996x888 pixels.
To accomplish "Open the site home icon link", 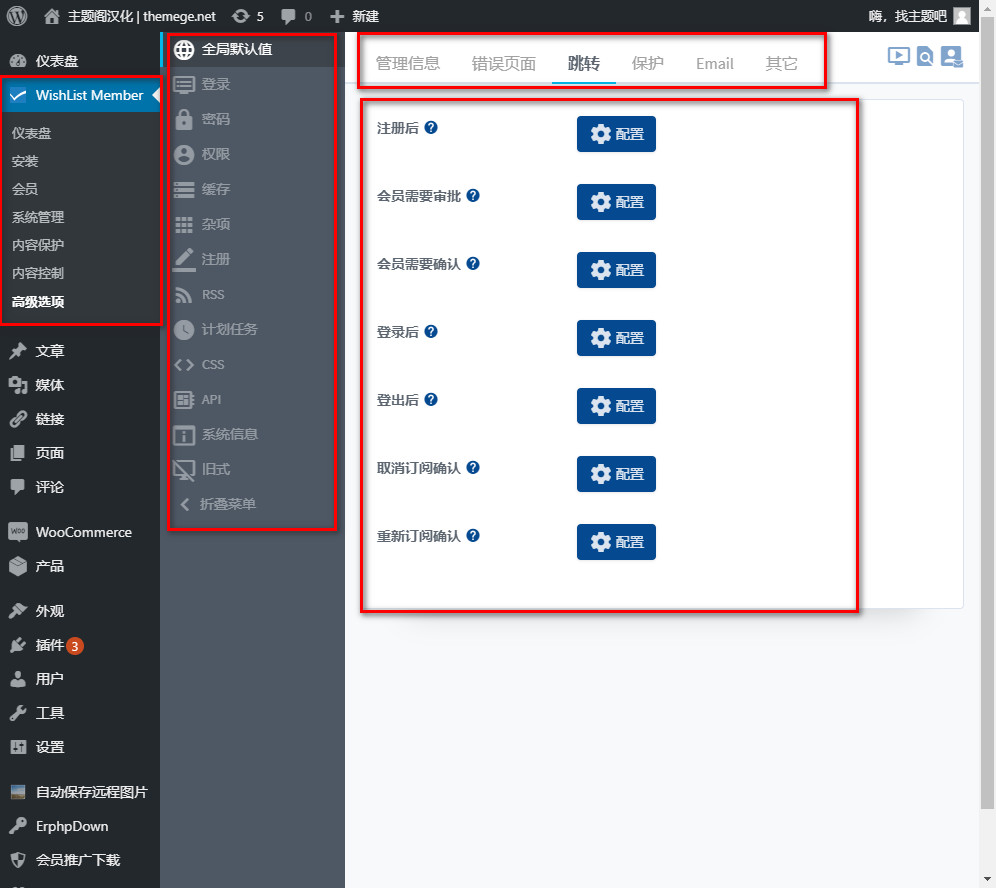I will pos(52,16).
